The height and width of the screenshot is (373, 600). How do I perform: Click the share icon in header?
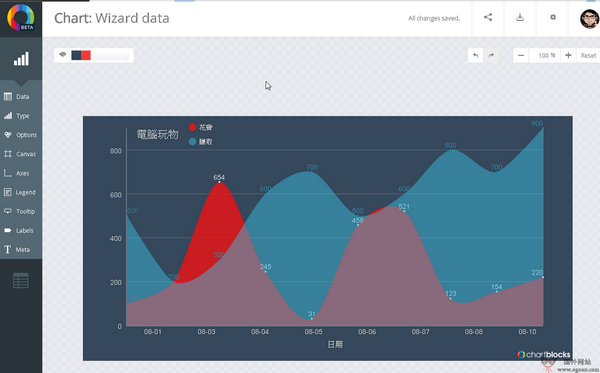(488, 17)
